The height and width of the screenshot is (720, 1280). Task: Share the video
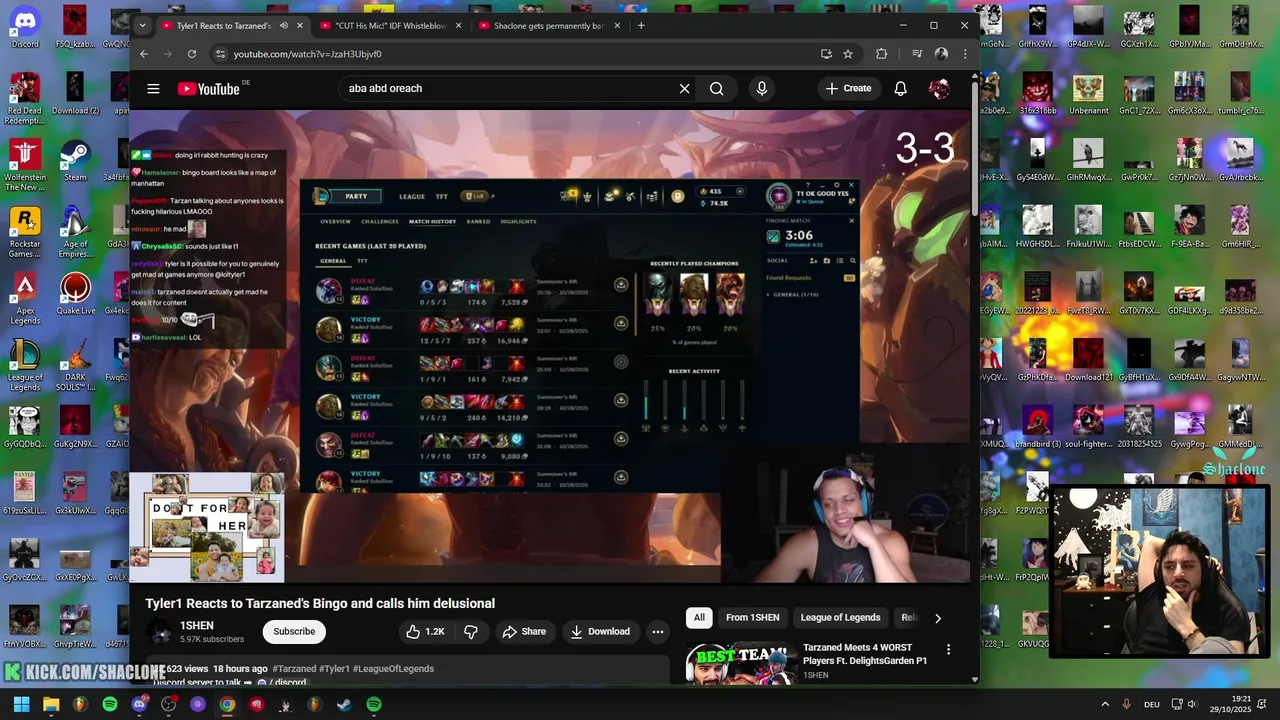(524, 631)
